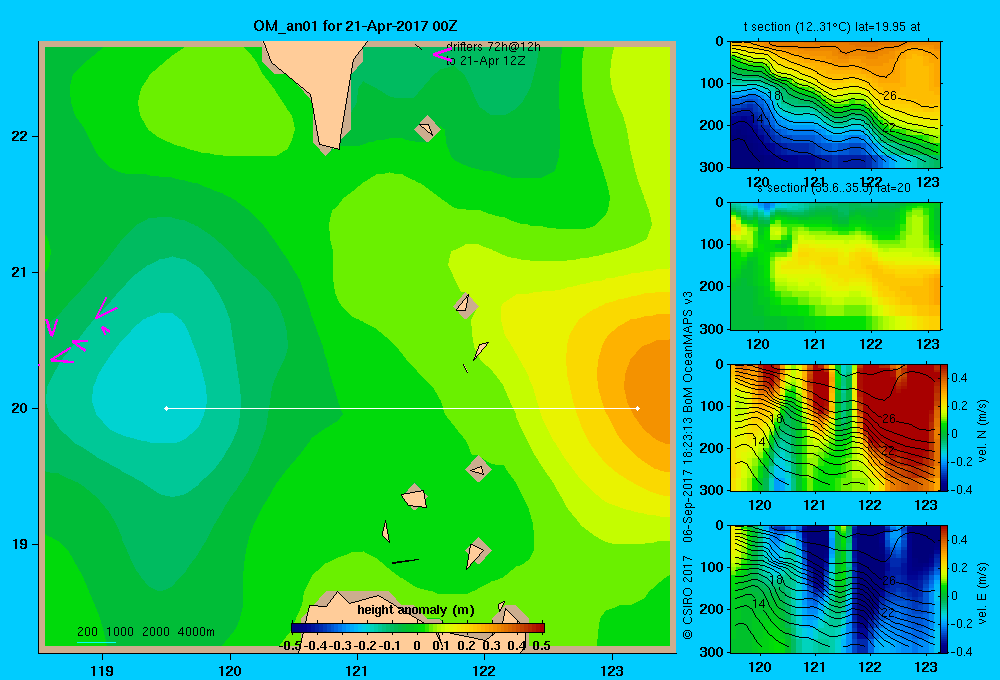Click depth label '100' beside the temperature section
Viewport: 1000px width, 680px height.
(x=712, y=83)
